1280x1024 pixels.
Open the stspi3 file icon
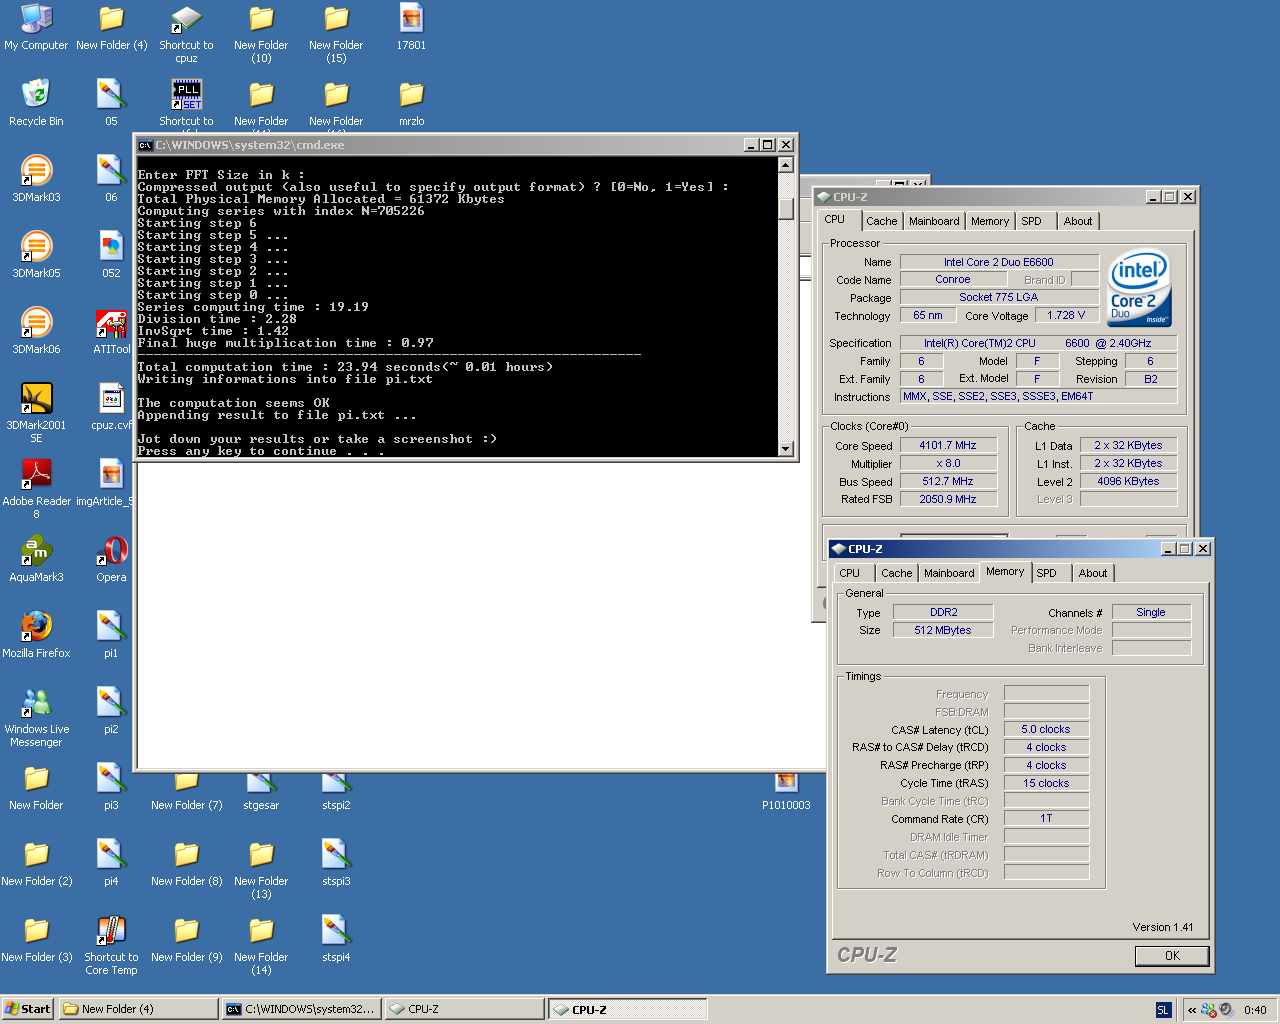[x=336, y=863]
